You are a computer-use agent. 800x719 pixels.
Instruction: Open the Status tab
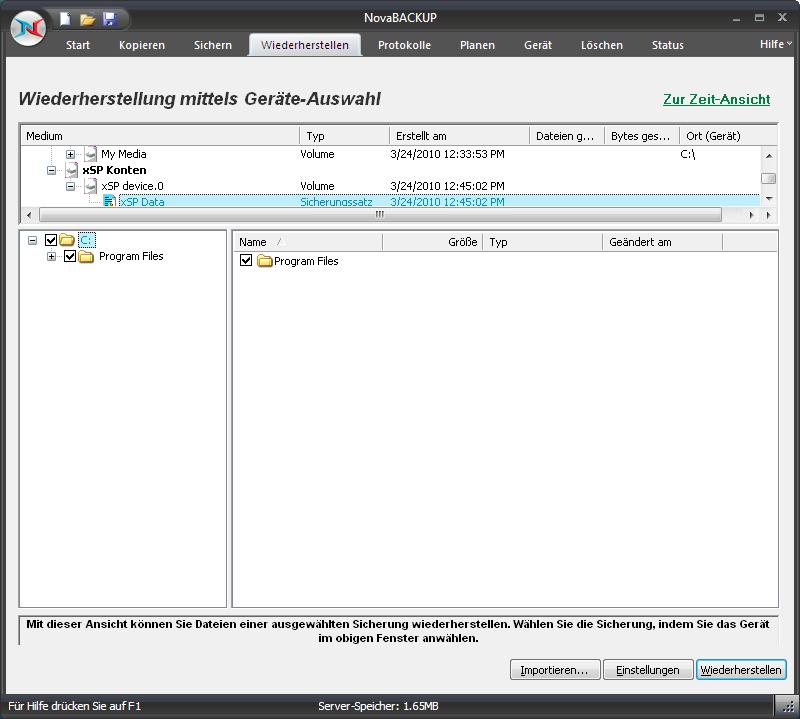click(667, 45)
